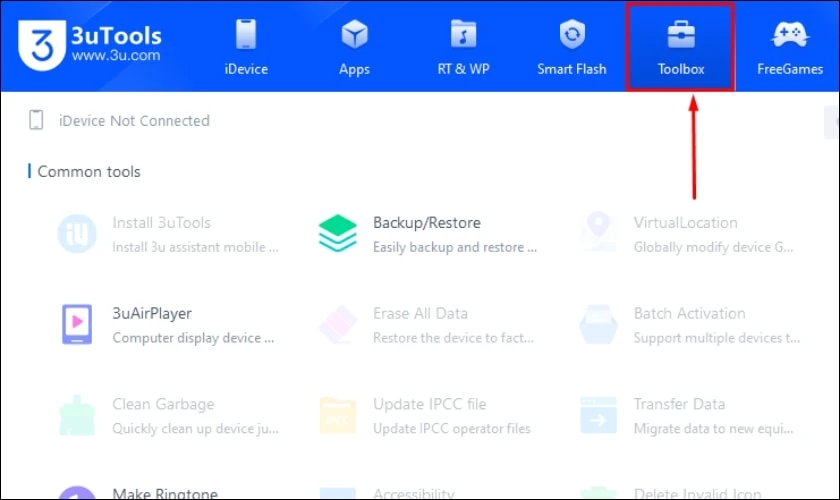Launch 3uAirPlayer via its icon
The width and height of the screenshot is (840, 500).
tap(77, 324)
